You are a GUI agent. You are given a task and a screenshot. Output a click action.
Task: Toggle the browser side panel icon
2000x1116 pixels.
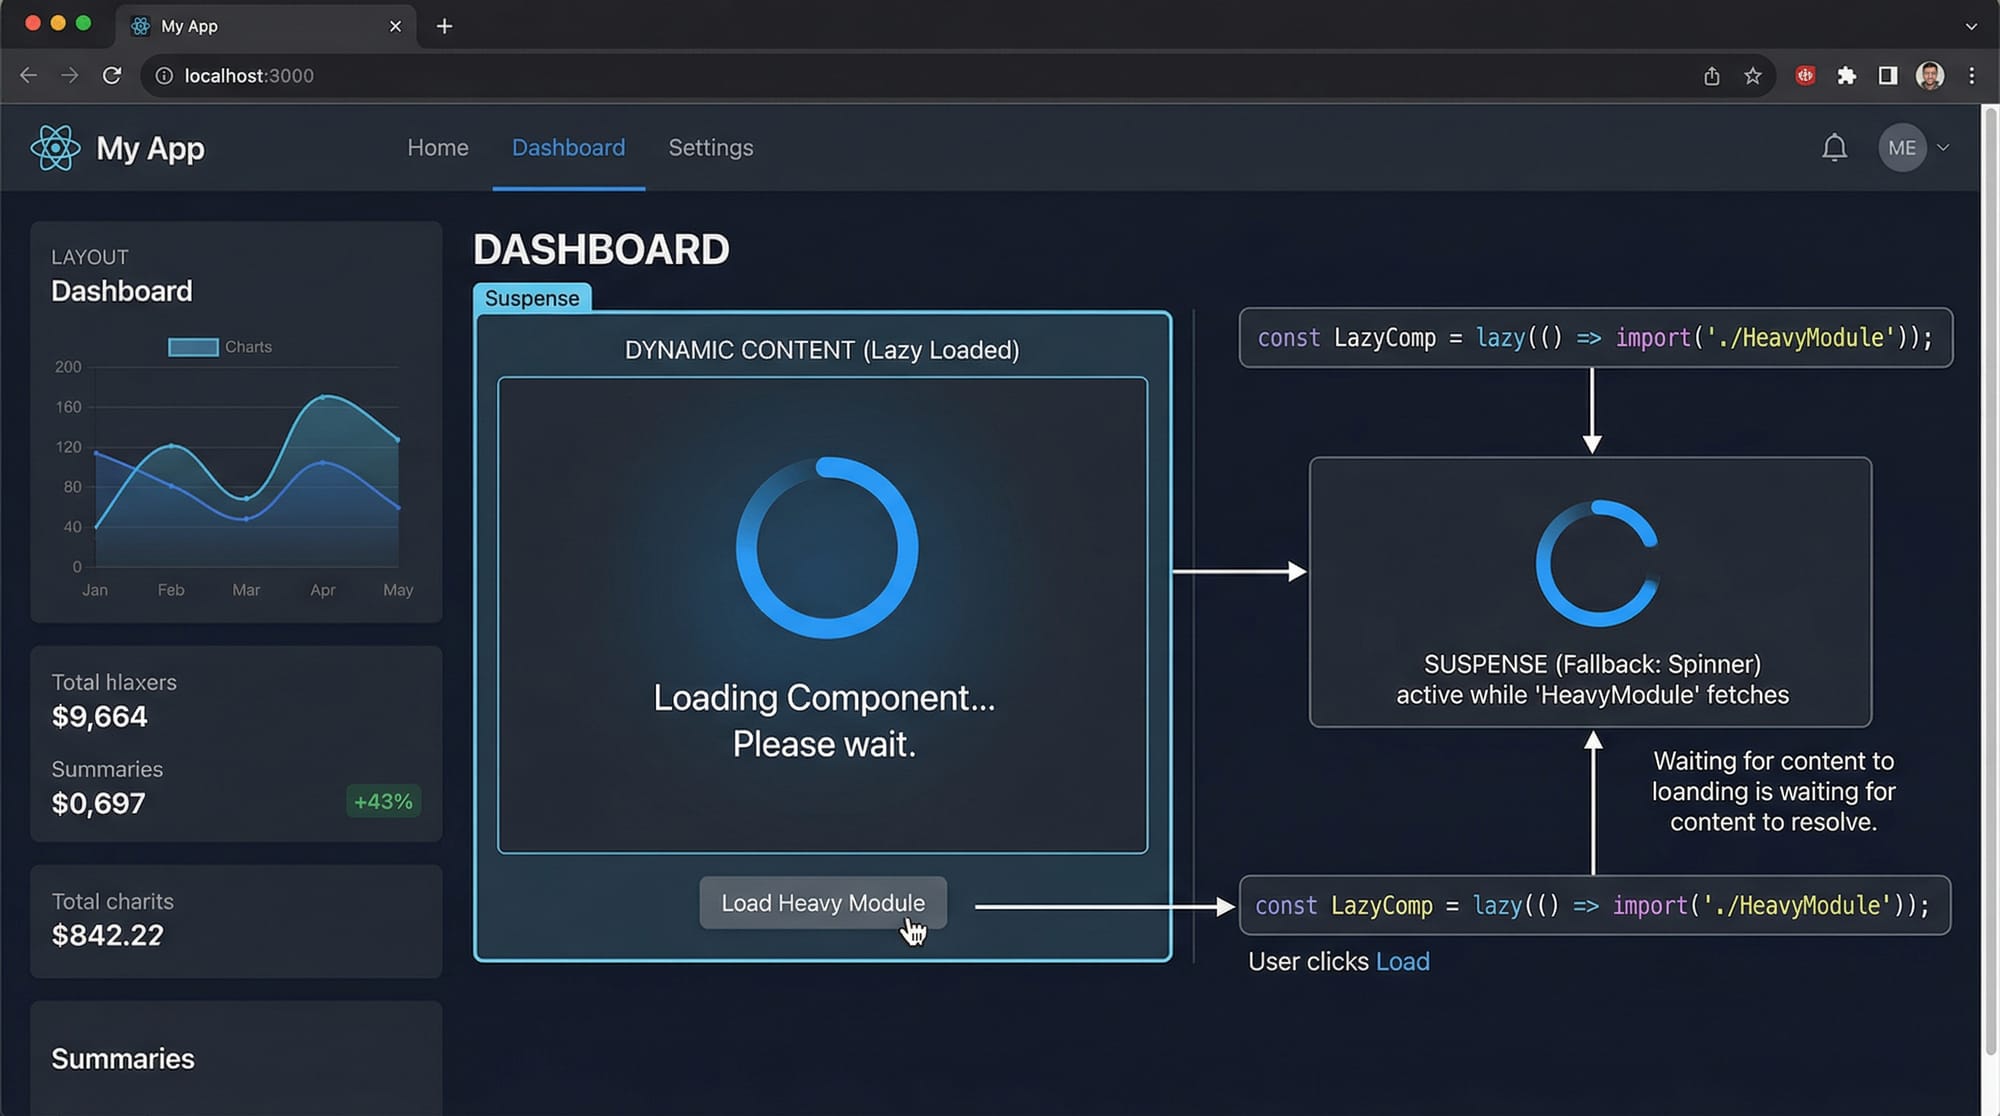(x=1887, y=76)
